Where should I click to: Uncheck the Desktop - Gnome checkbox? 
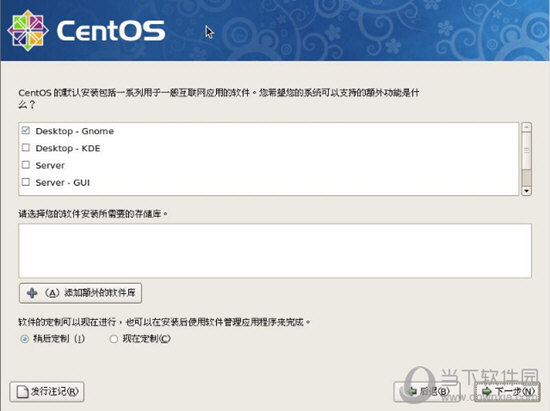point(26,130)
